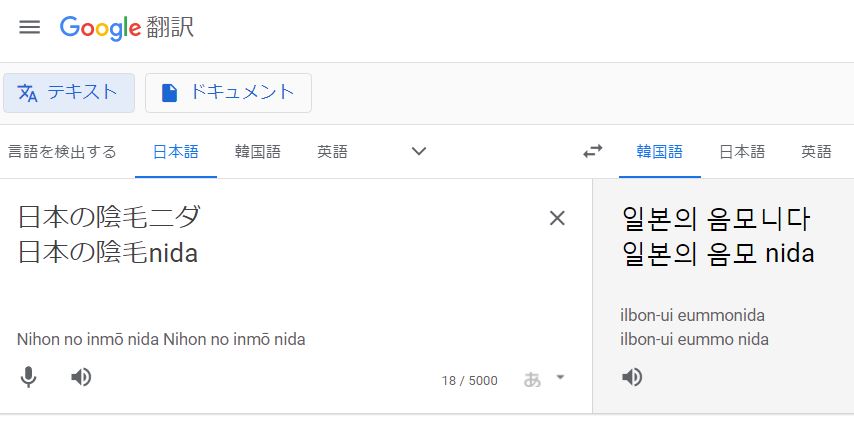Listen to the Korean translation audio

pos(632,377)
